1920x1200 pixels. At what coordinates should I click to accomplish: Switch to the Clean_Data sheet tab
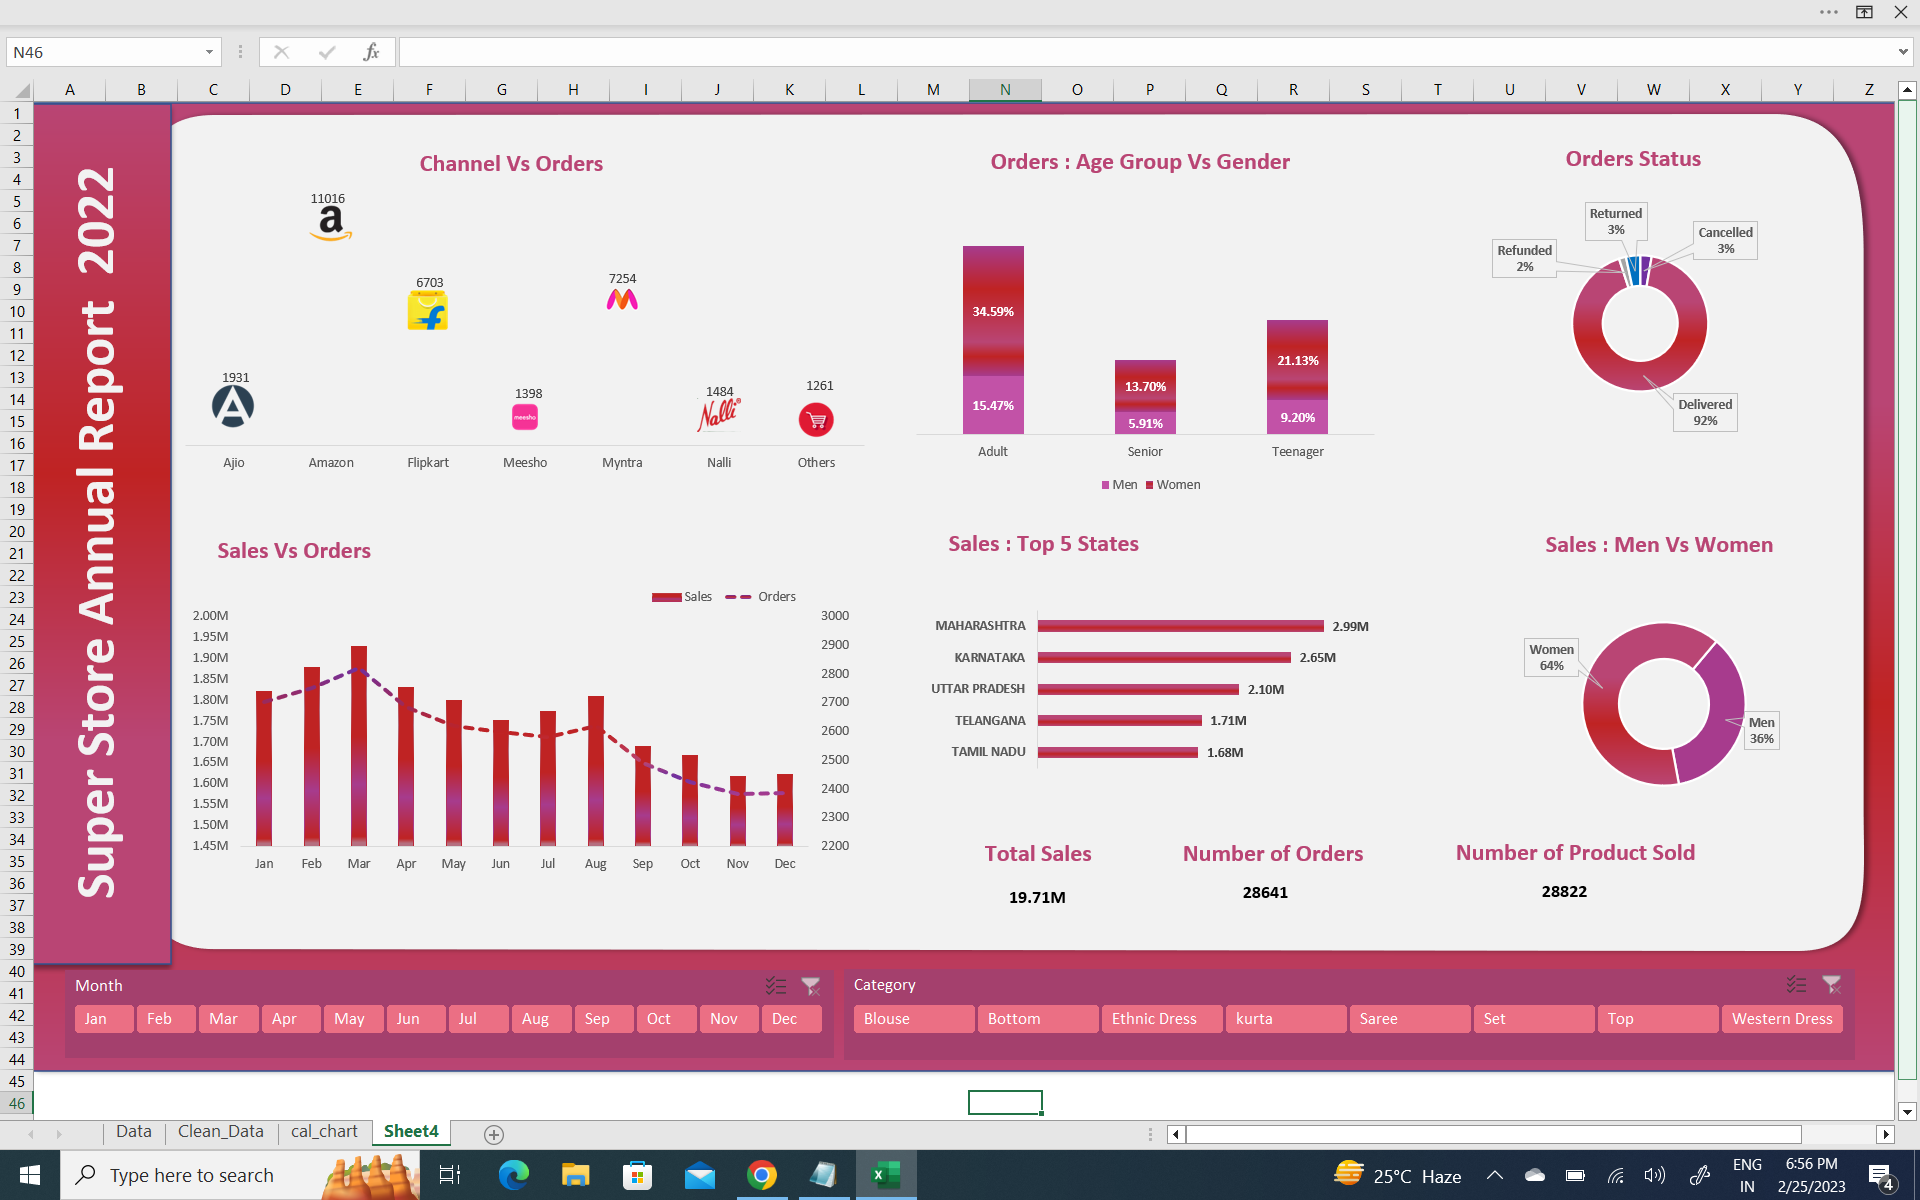point(220,1131)
